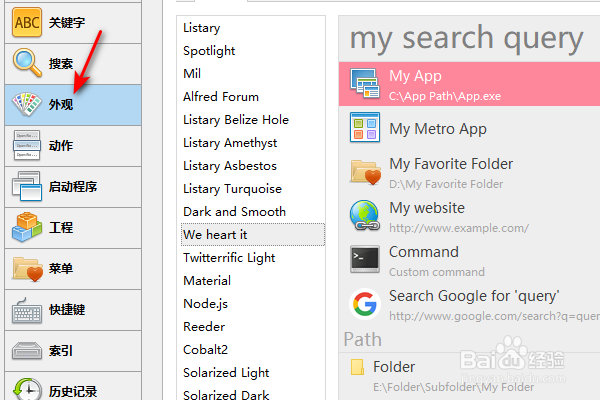Screen dimensions: 600x400
Task: Choose the Alfred Forum theme
Action: pyautogui.click(x=253, y=97)
